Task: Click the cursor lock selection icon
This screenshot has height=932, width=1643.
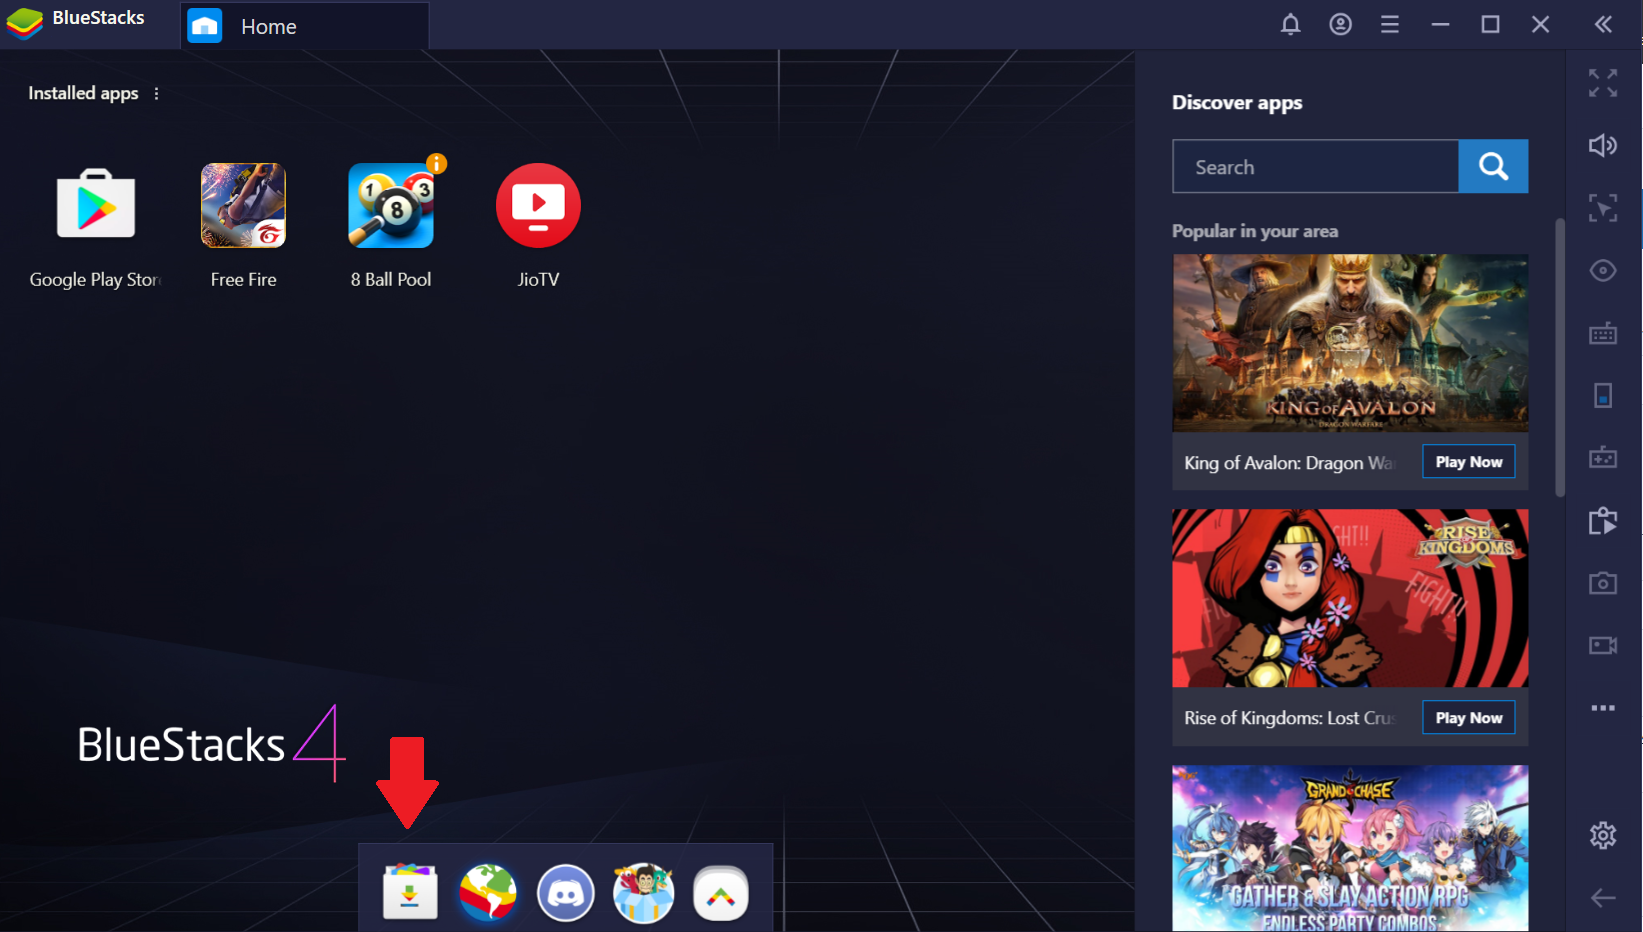Action: tap(1603, 208)
